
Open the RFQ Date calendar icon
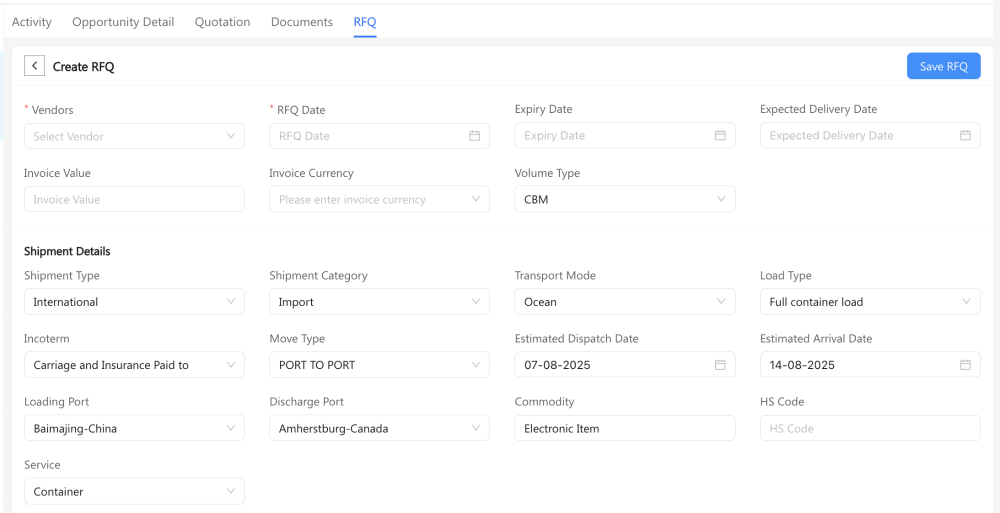pyautogui.click(x=475, y=136)
